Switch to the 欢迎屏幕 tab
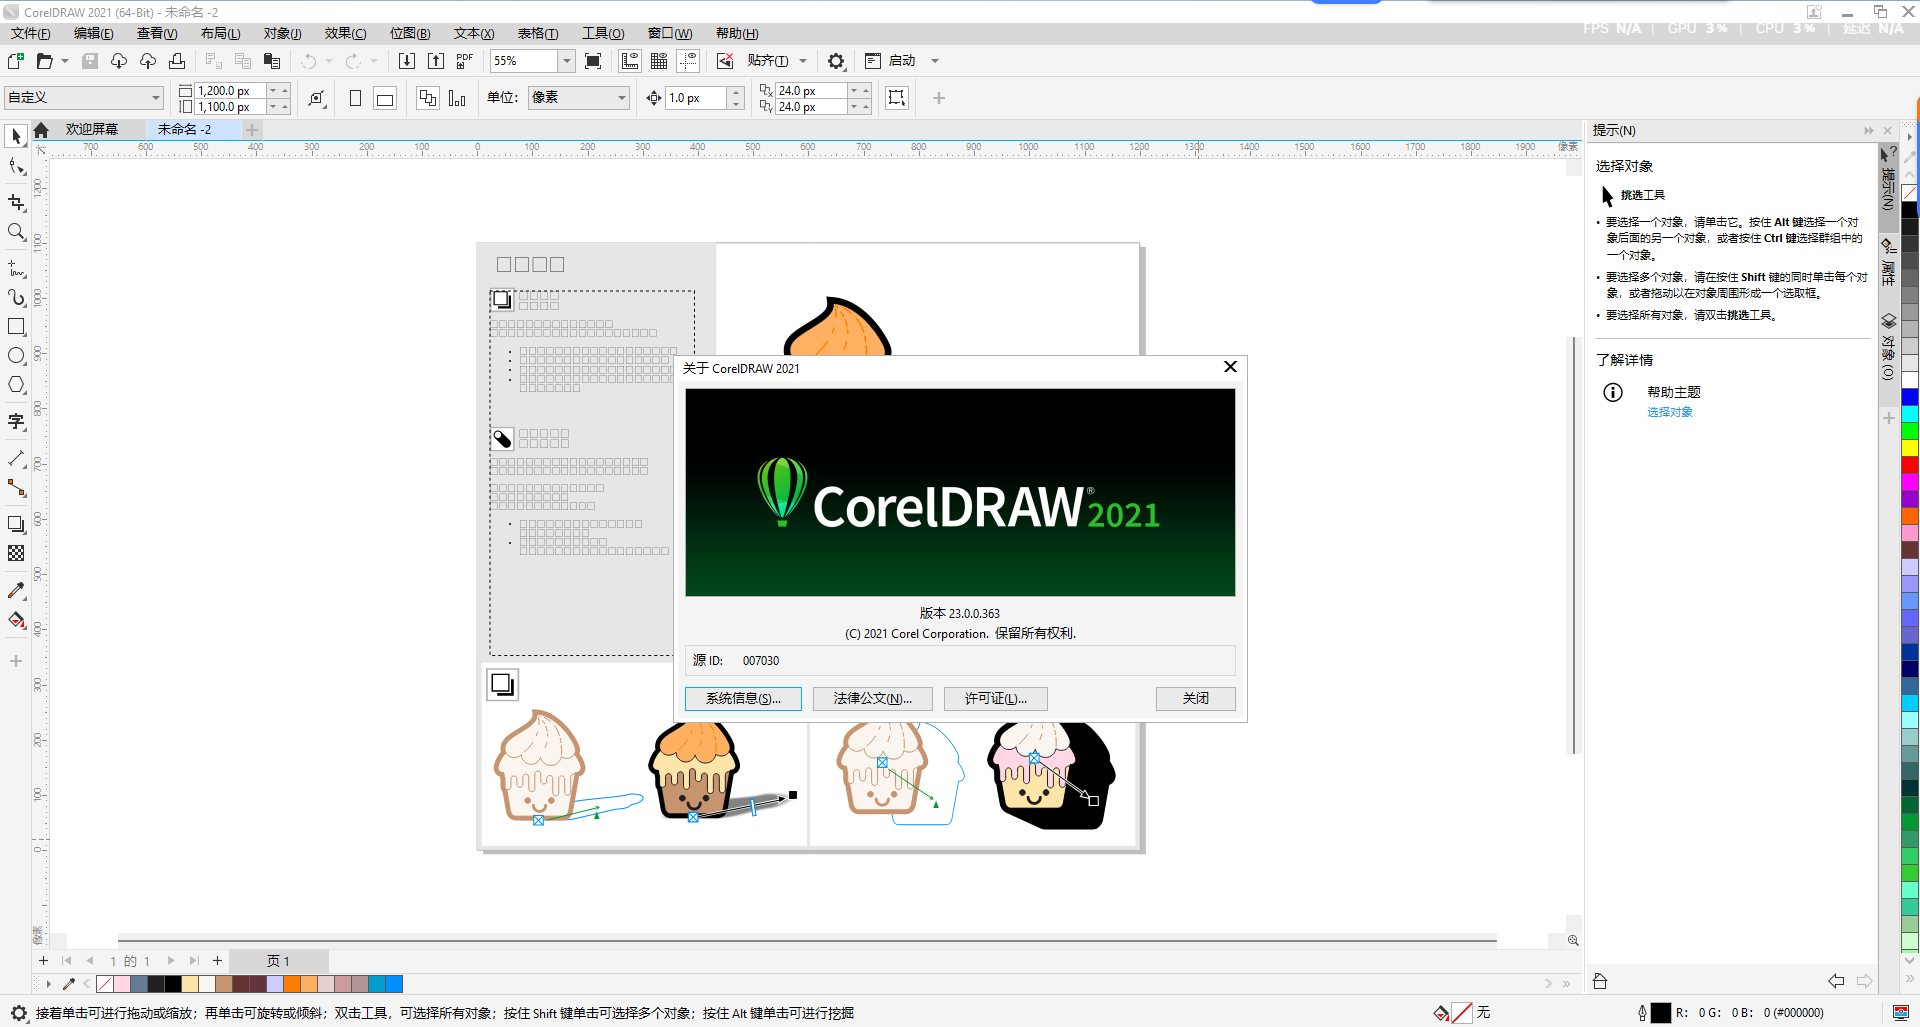Image resolution: width=1920 pixels, height=1027 pixels. point(92,128)
